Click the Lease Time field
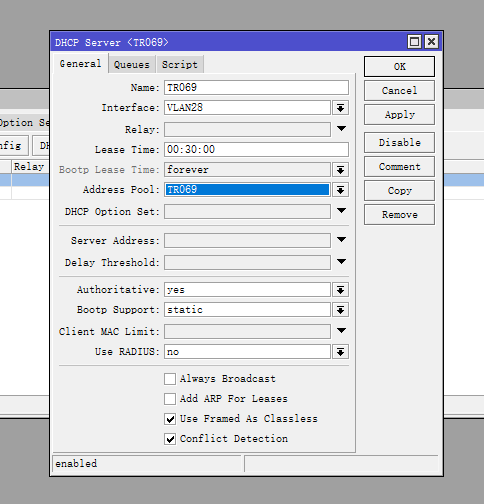 coord(256,150)
